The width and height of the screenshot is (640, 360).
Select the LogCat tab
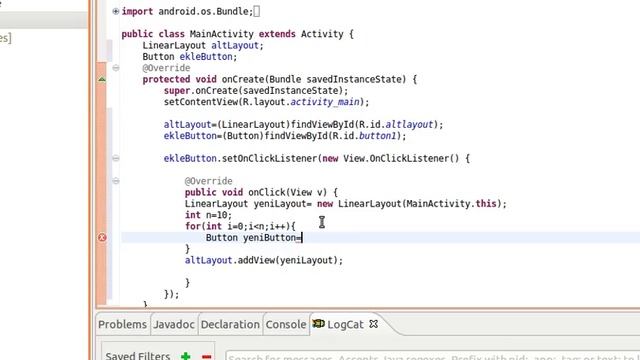(345, 324)
